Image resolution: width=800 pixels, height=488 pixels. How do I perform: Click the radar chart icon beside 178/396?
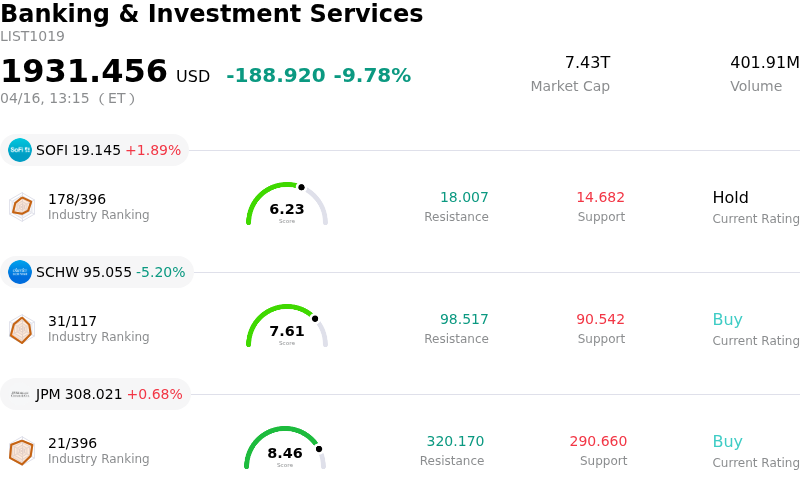point(21,206)
